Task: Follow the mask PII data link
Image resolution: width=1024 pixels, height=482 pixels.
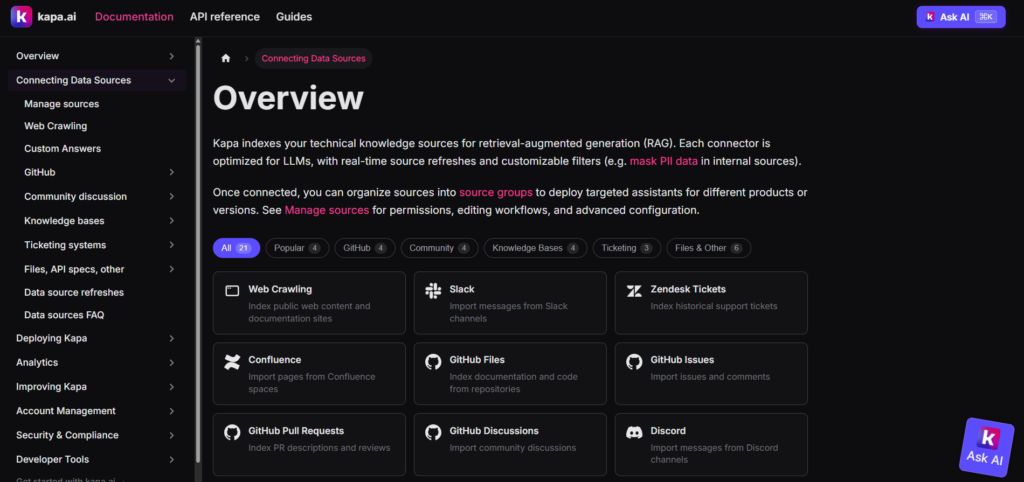Action: 664,161
